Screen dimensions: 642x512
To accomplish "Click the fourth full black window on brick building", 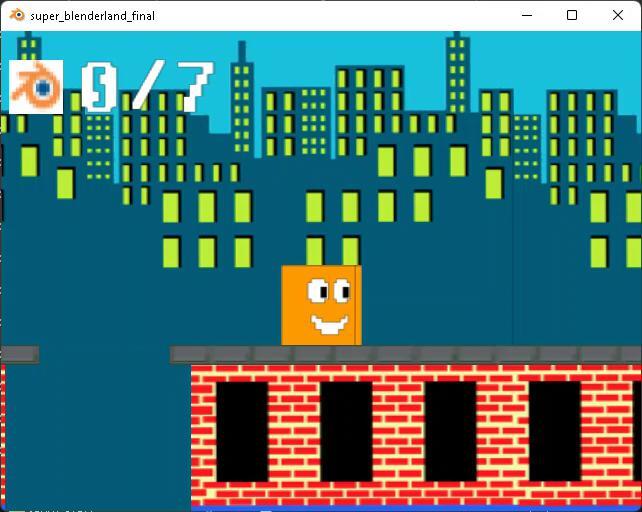I will 554,431.
